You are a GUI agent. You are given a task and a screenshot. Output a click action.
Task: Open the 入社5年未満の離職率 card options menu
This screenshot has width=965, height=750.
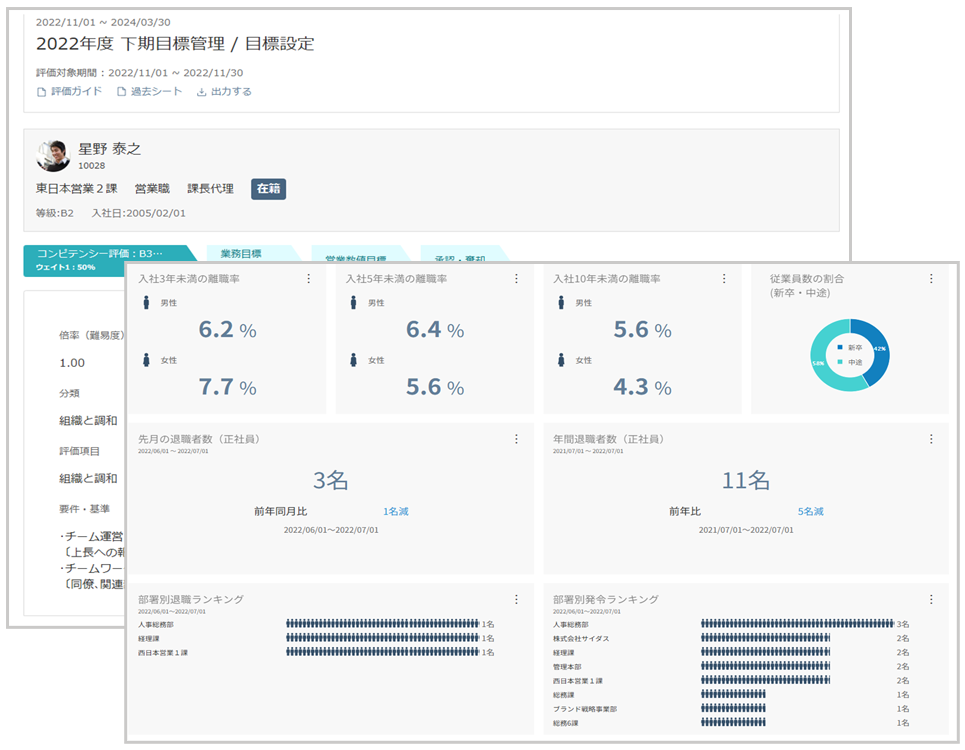click(x=516, y=279)
